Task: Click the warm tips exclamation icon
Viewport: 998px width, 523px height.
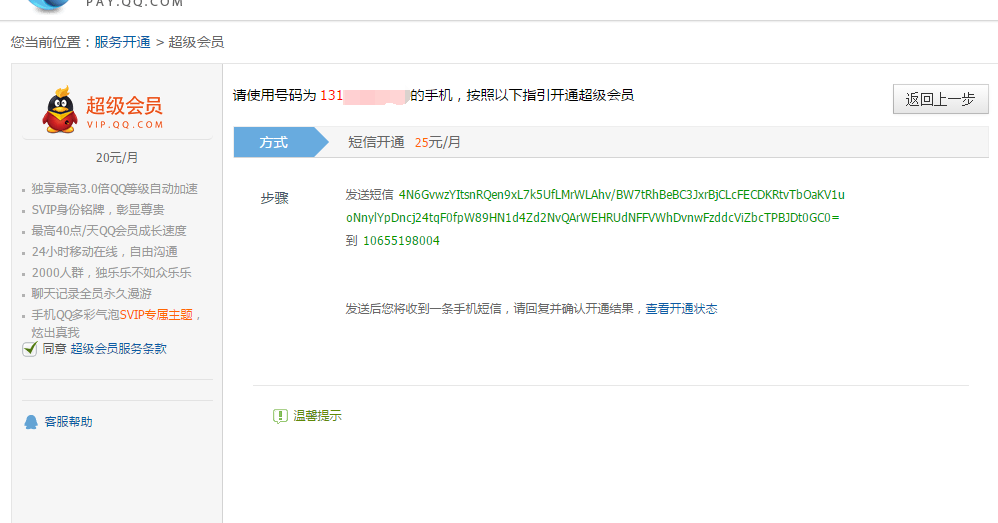Action: tap(280, 416)
